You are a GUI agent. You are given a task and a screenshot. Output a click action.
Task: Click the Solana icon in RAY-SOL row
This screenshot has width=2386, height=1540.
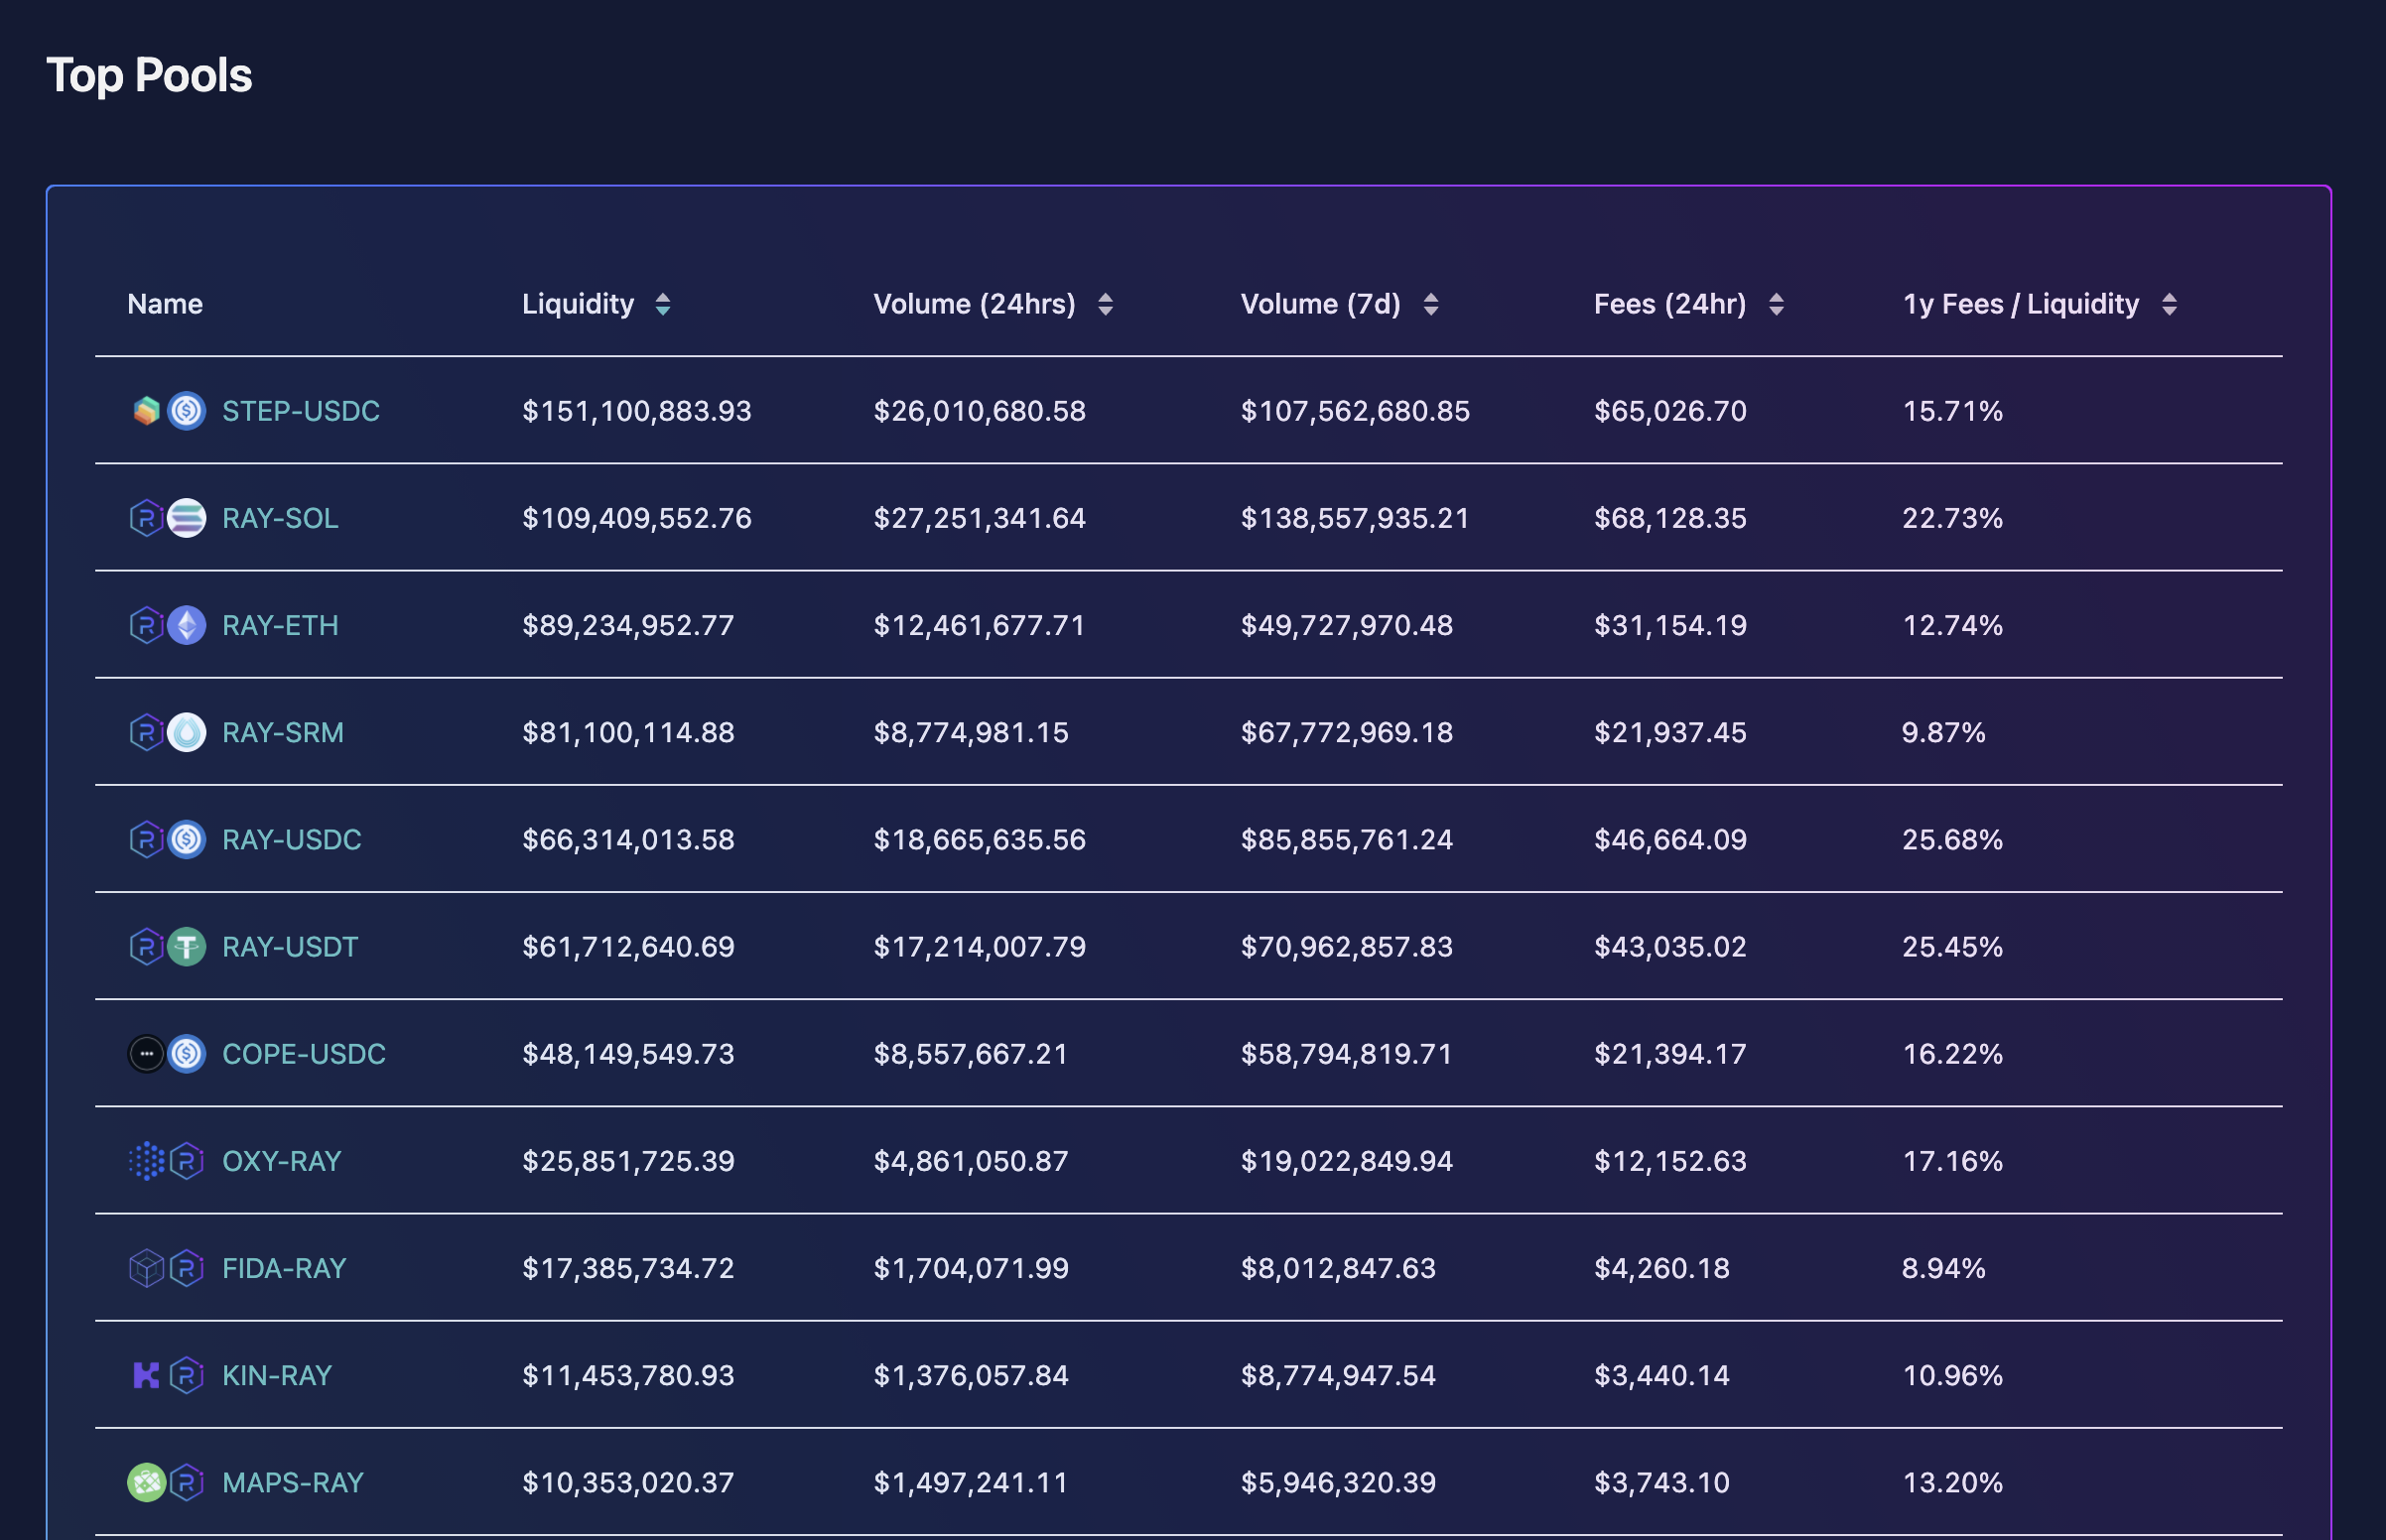[x=186, y=518]
